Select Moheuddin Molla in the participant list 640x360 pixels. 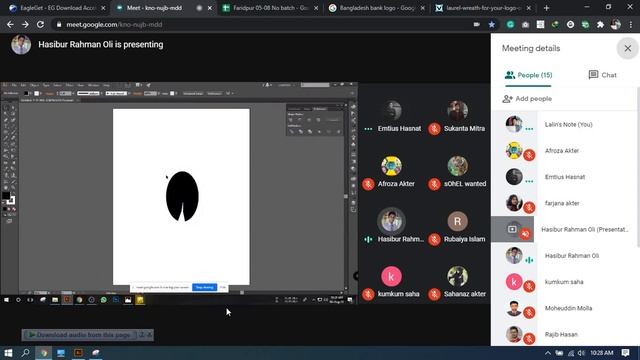pos(564,308)
